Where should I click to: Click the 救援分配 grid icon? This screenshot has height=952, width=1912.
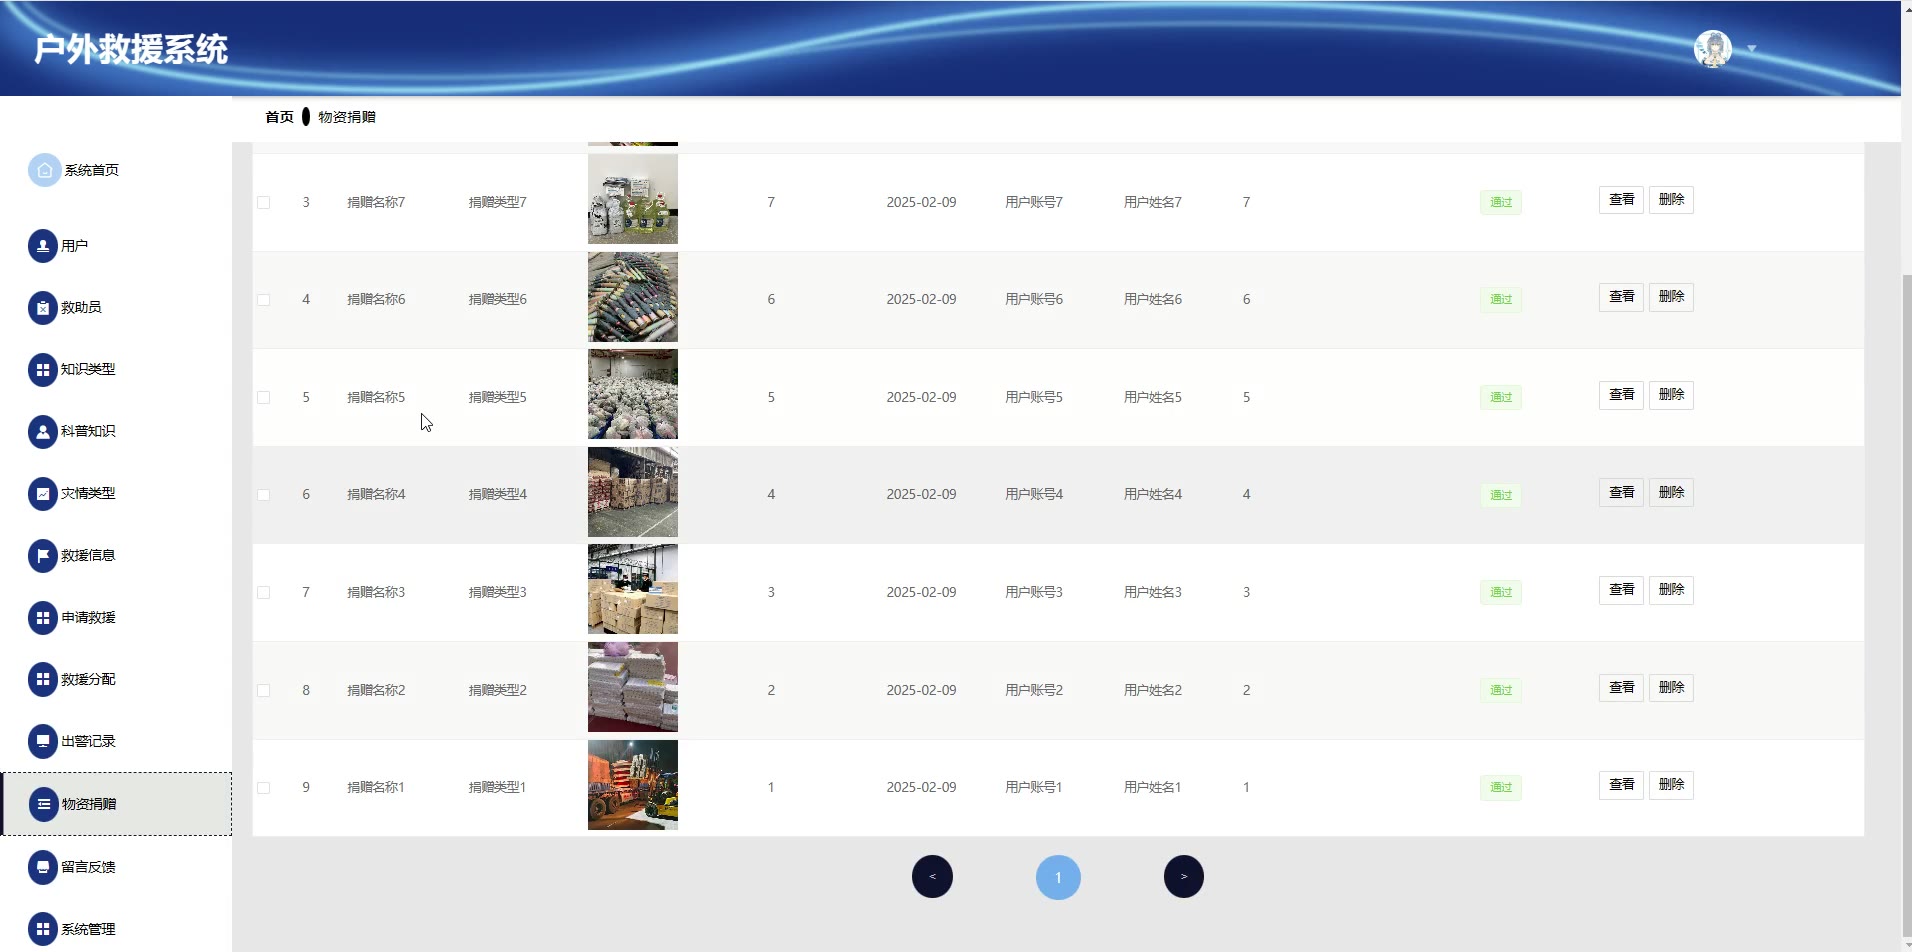[x=43, y=680]
